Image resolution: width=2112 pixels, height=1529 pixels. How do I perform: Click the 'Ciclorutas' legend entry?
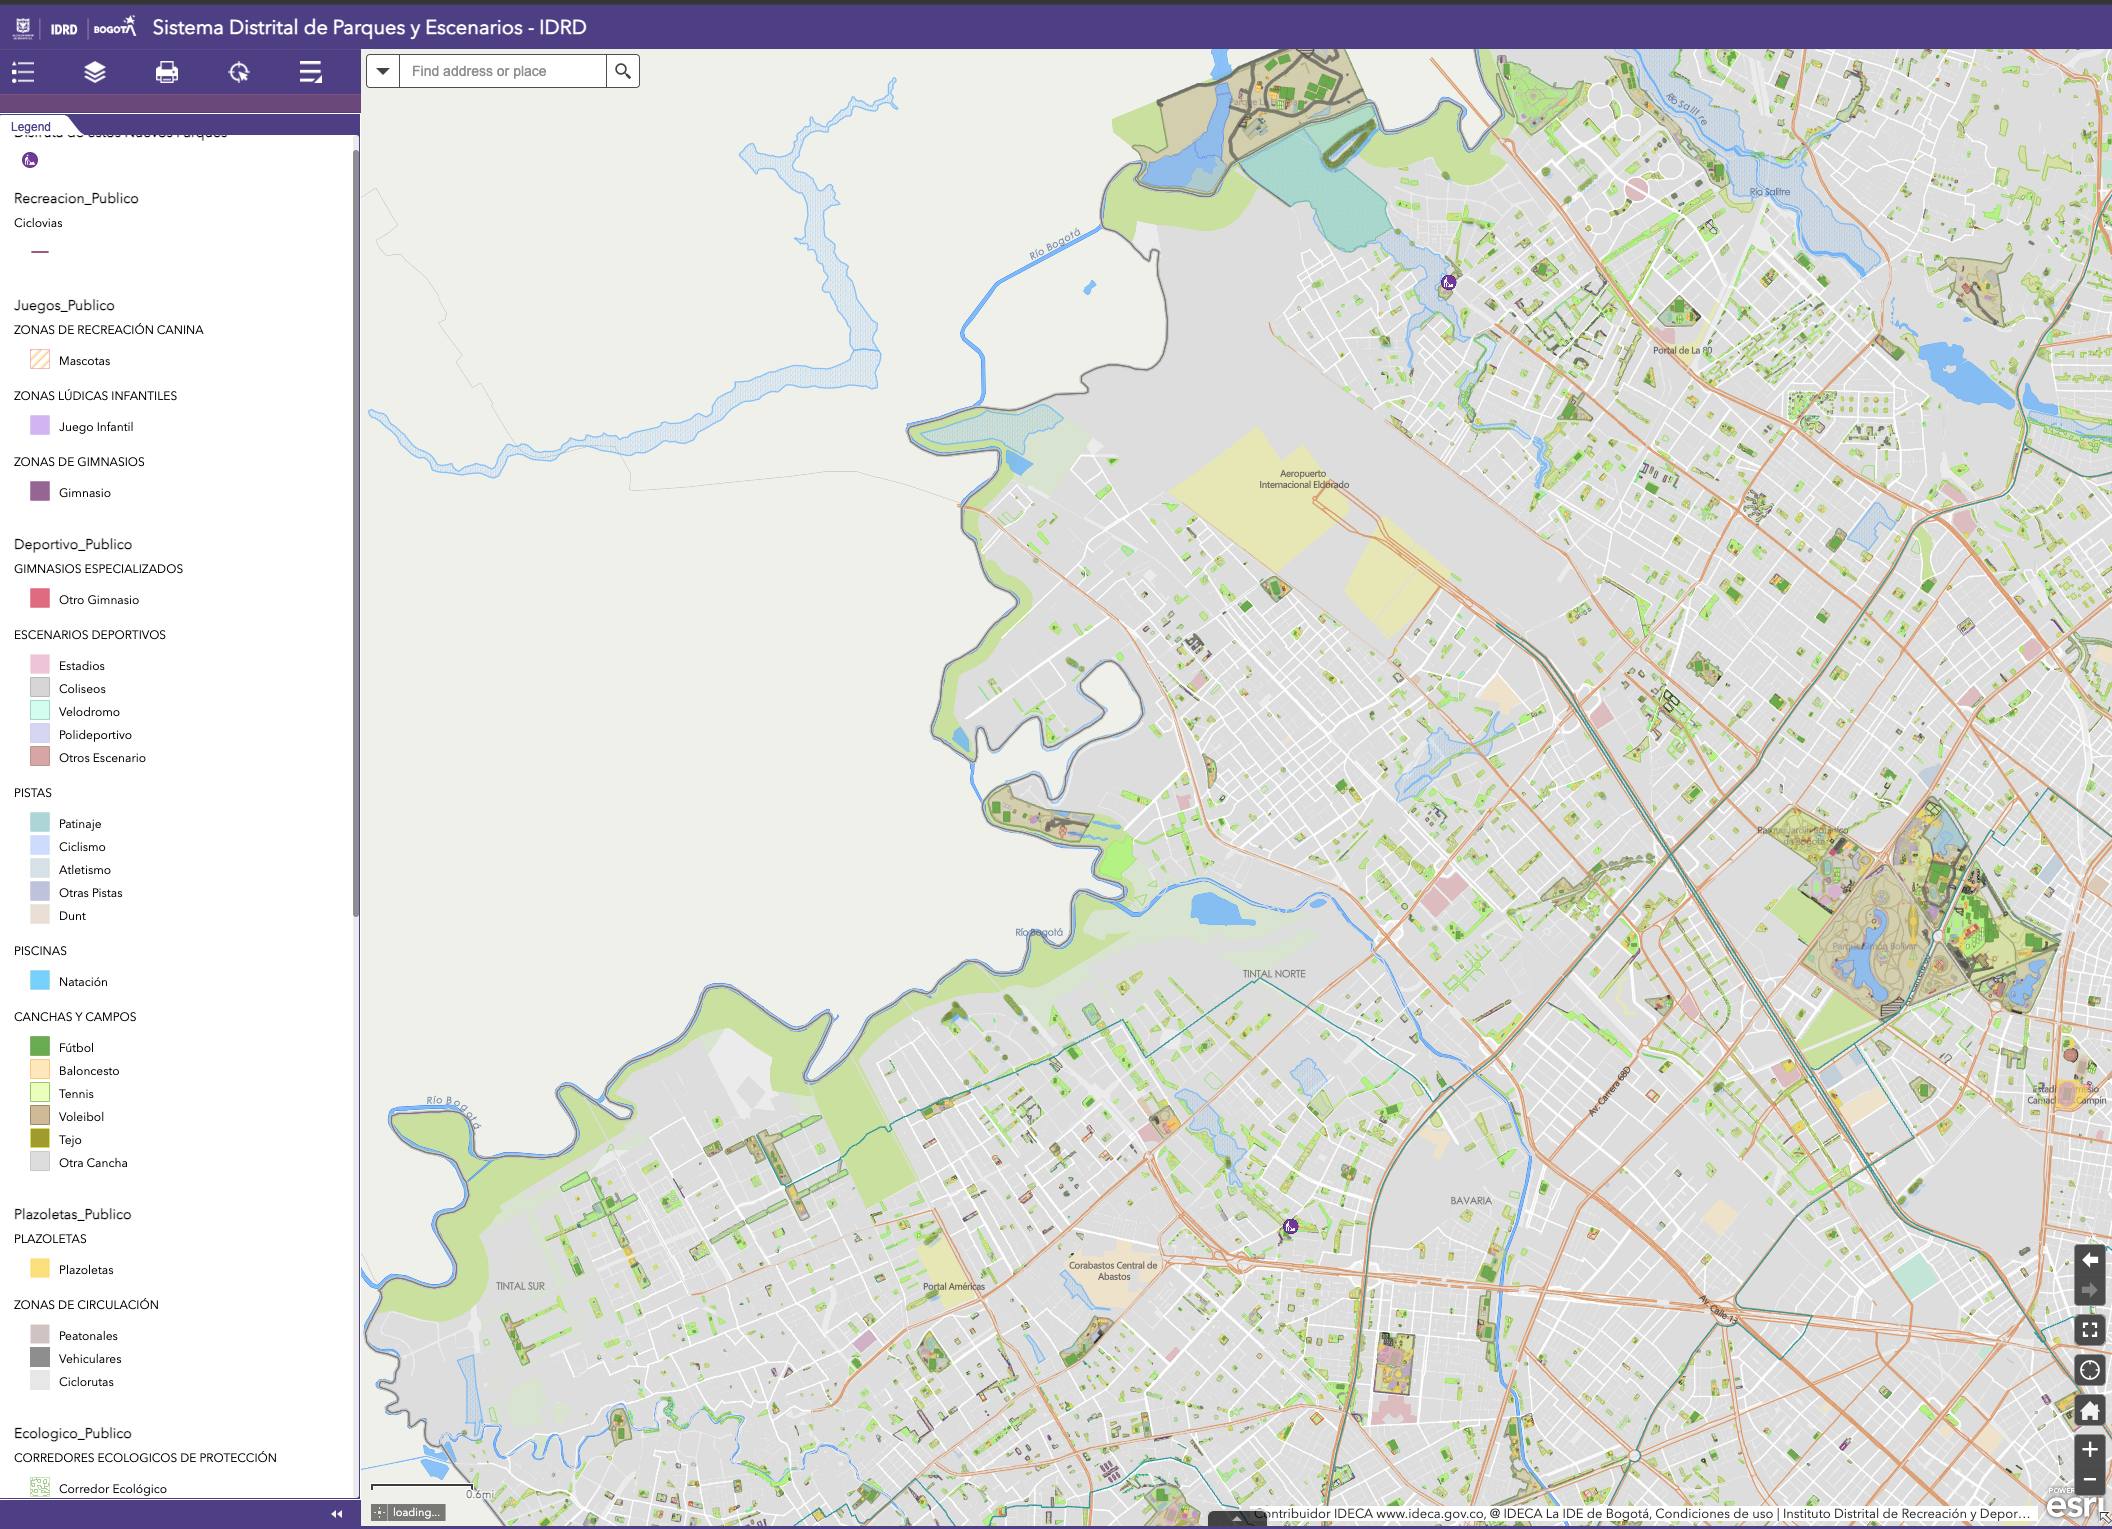point(86,1382)
